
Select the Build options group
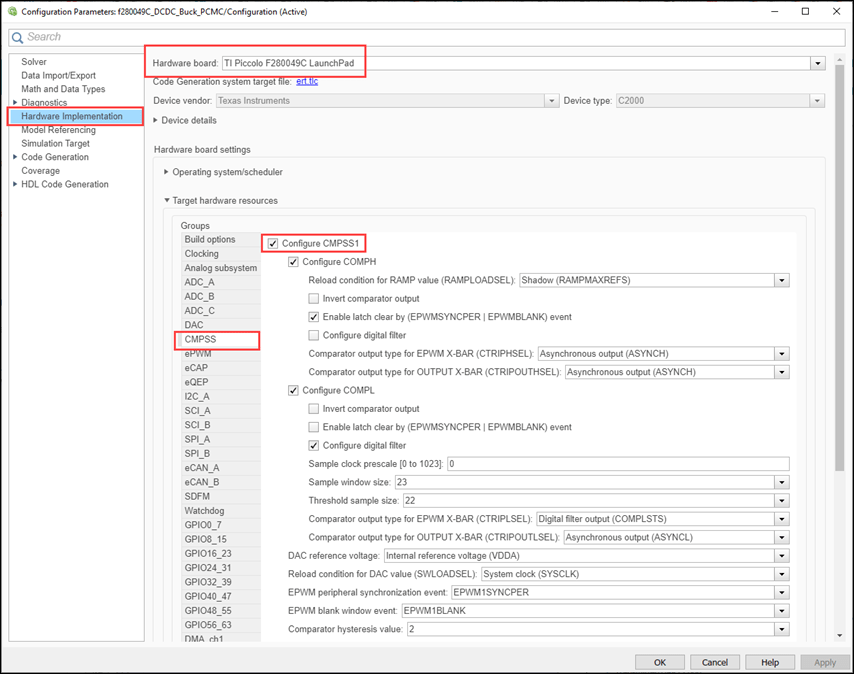point(221,240)
